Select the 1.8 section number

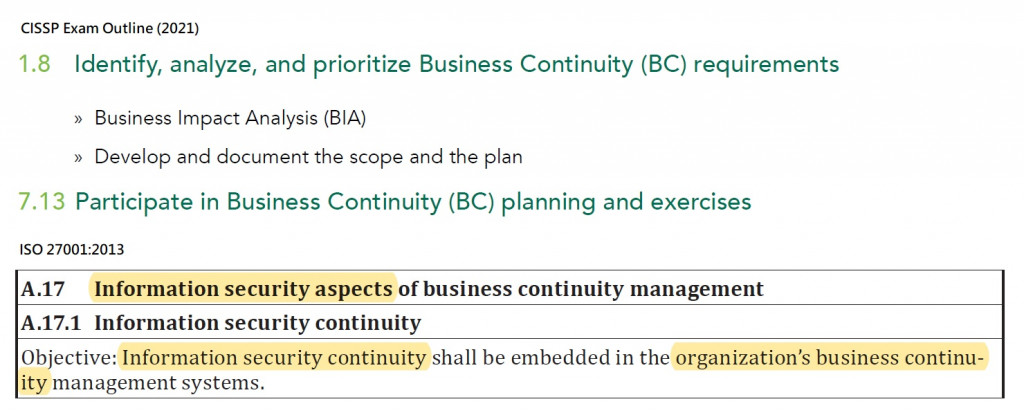(35, 64)
